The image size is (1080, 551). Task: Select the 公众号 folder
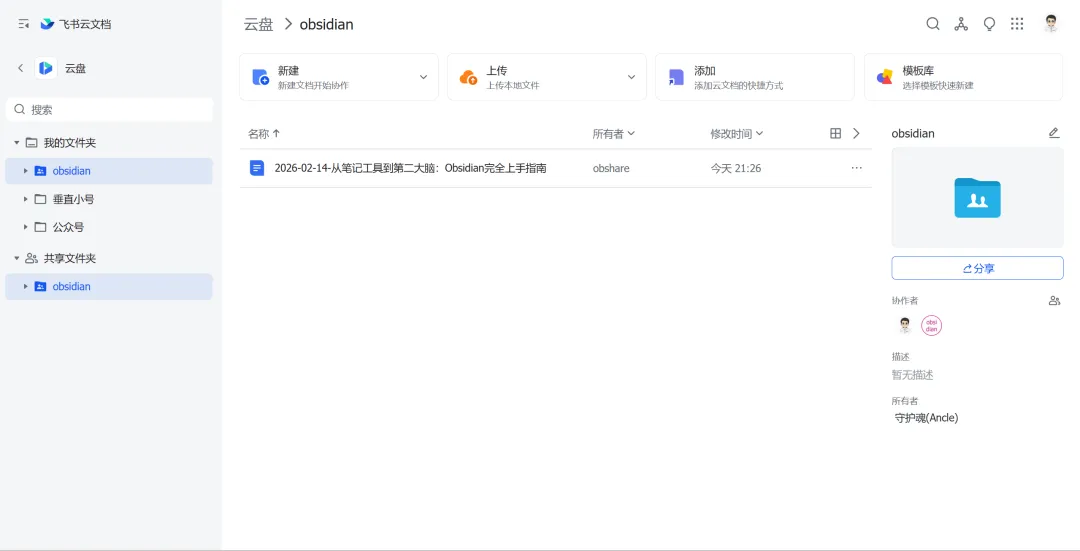(110, 227)
